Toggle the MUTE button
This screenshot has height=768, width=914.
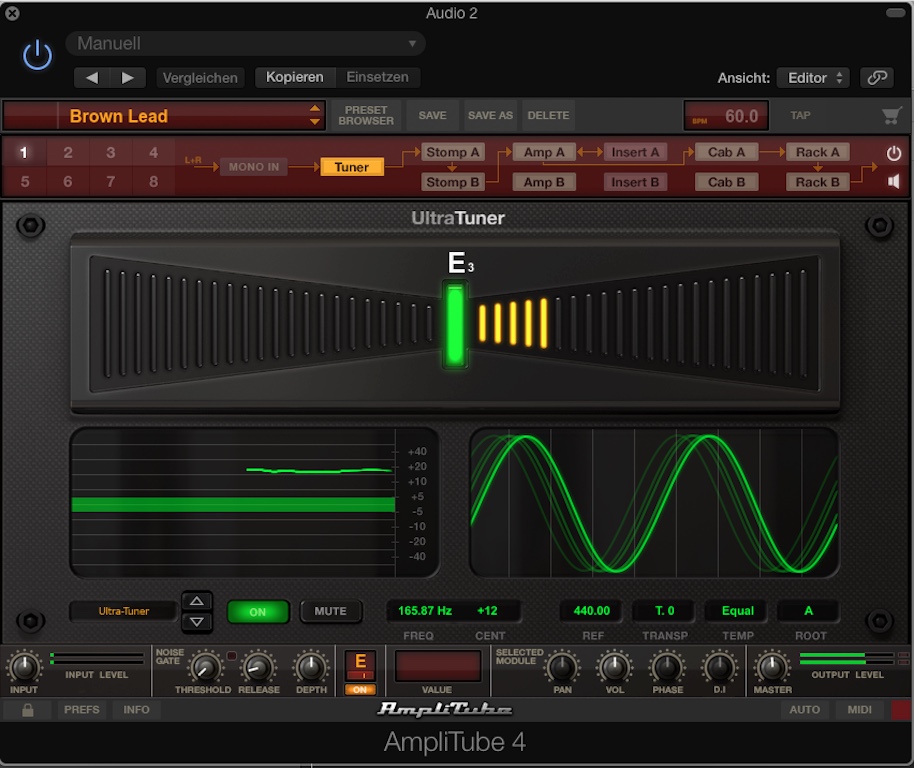(331, 612)
